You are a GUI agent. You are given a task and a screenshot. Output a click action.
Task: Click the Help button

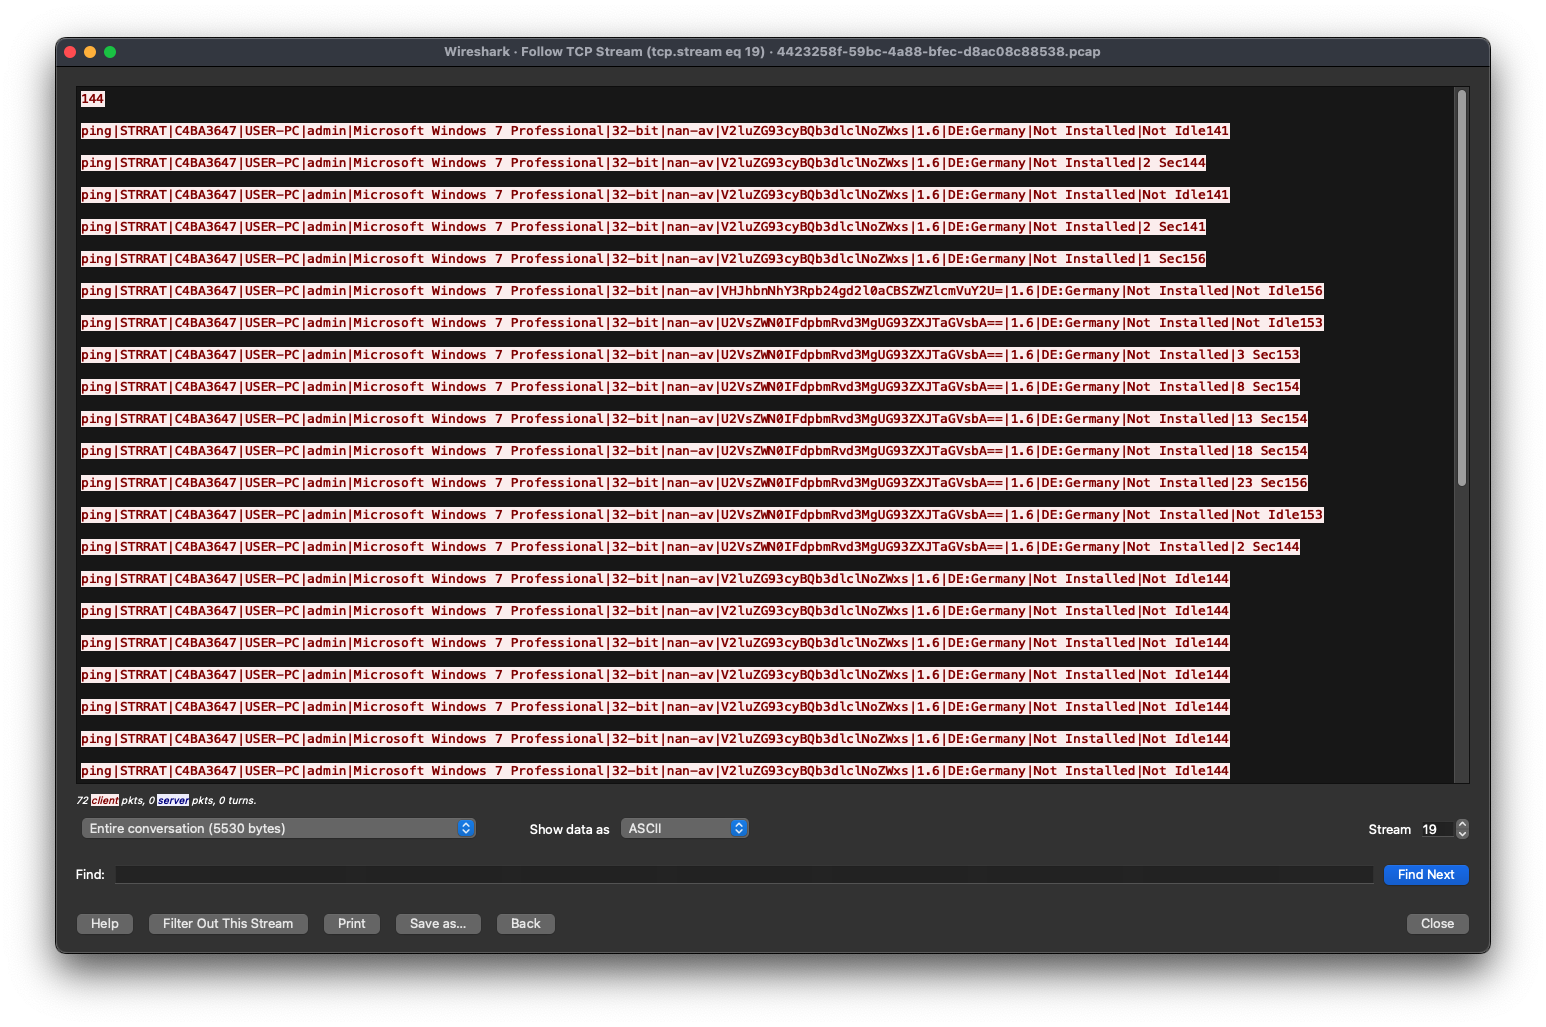click(x=104, y=924)
